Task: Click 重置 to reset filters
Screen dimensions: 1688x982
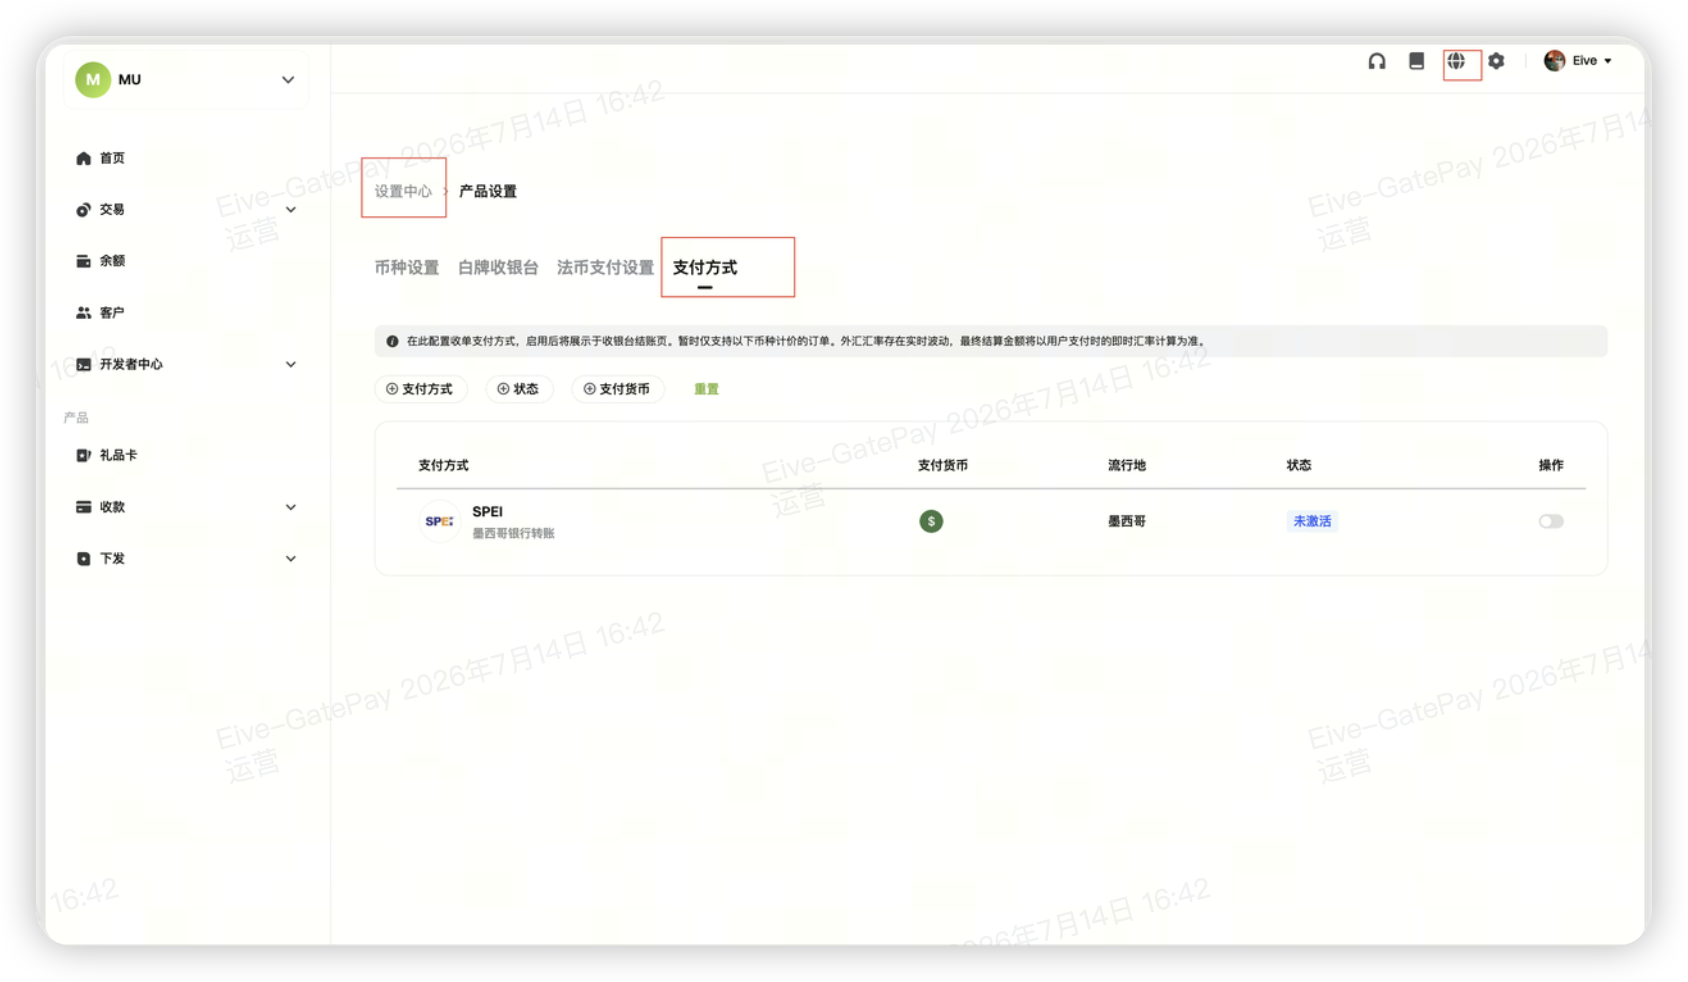Action: (x=706, y=389)
